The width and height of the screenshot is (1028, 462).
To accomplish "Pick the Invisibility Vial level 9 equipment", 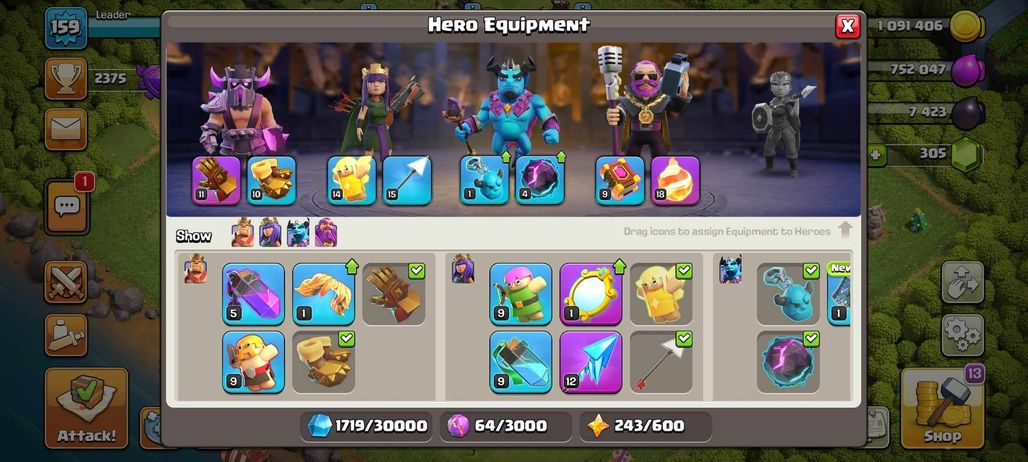I will [521, 362].
